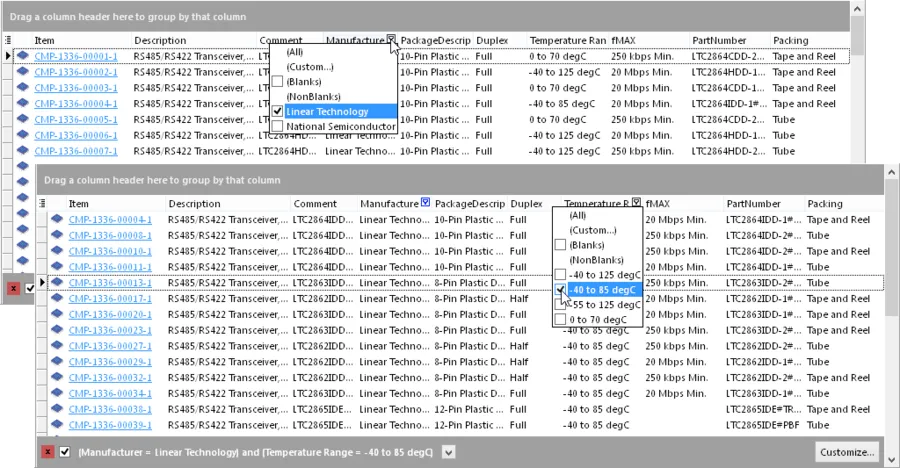
Task: Choose (Custom...) in Manufacturer filter list
Action: pos(309,67)
